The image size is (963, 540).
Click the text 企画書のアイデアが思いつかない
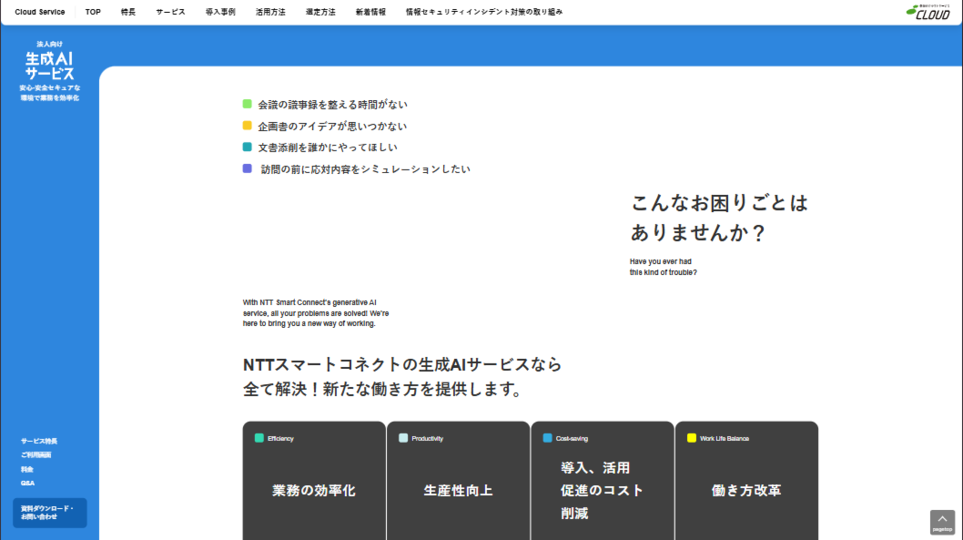coord(332,126)
